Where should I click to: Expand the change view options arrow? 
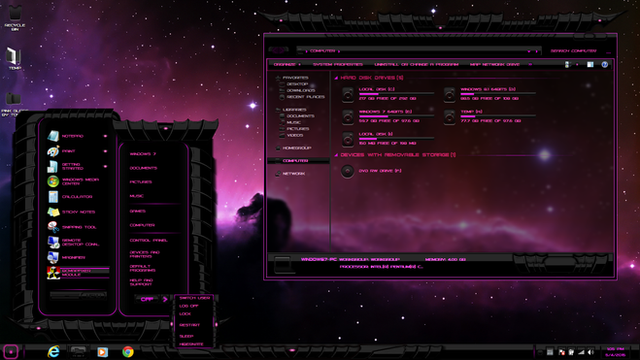577,64
